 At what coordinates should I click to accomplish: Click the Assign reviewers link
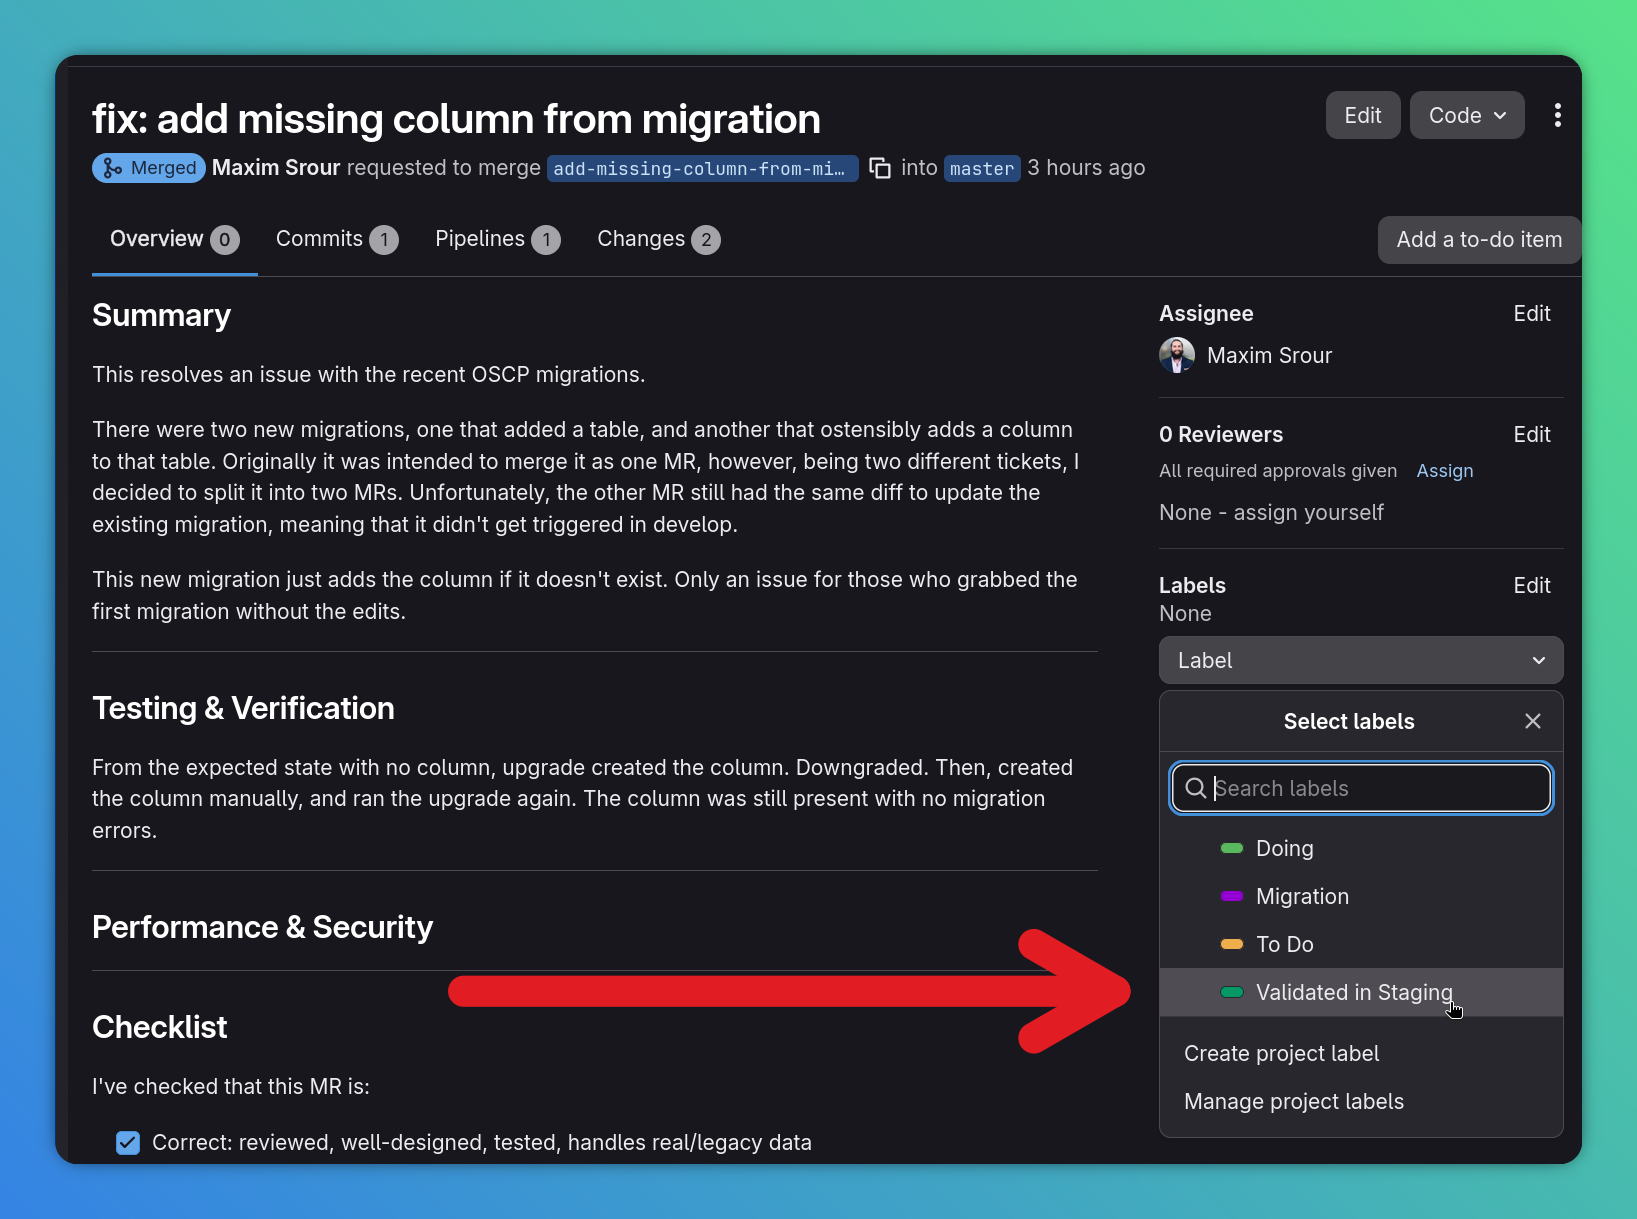coord(1444,471)
